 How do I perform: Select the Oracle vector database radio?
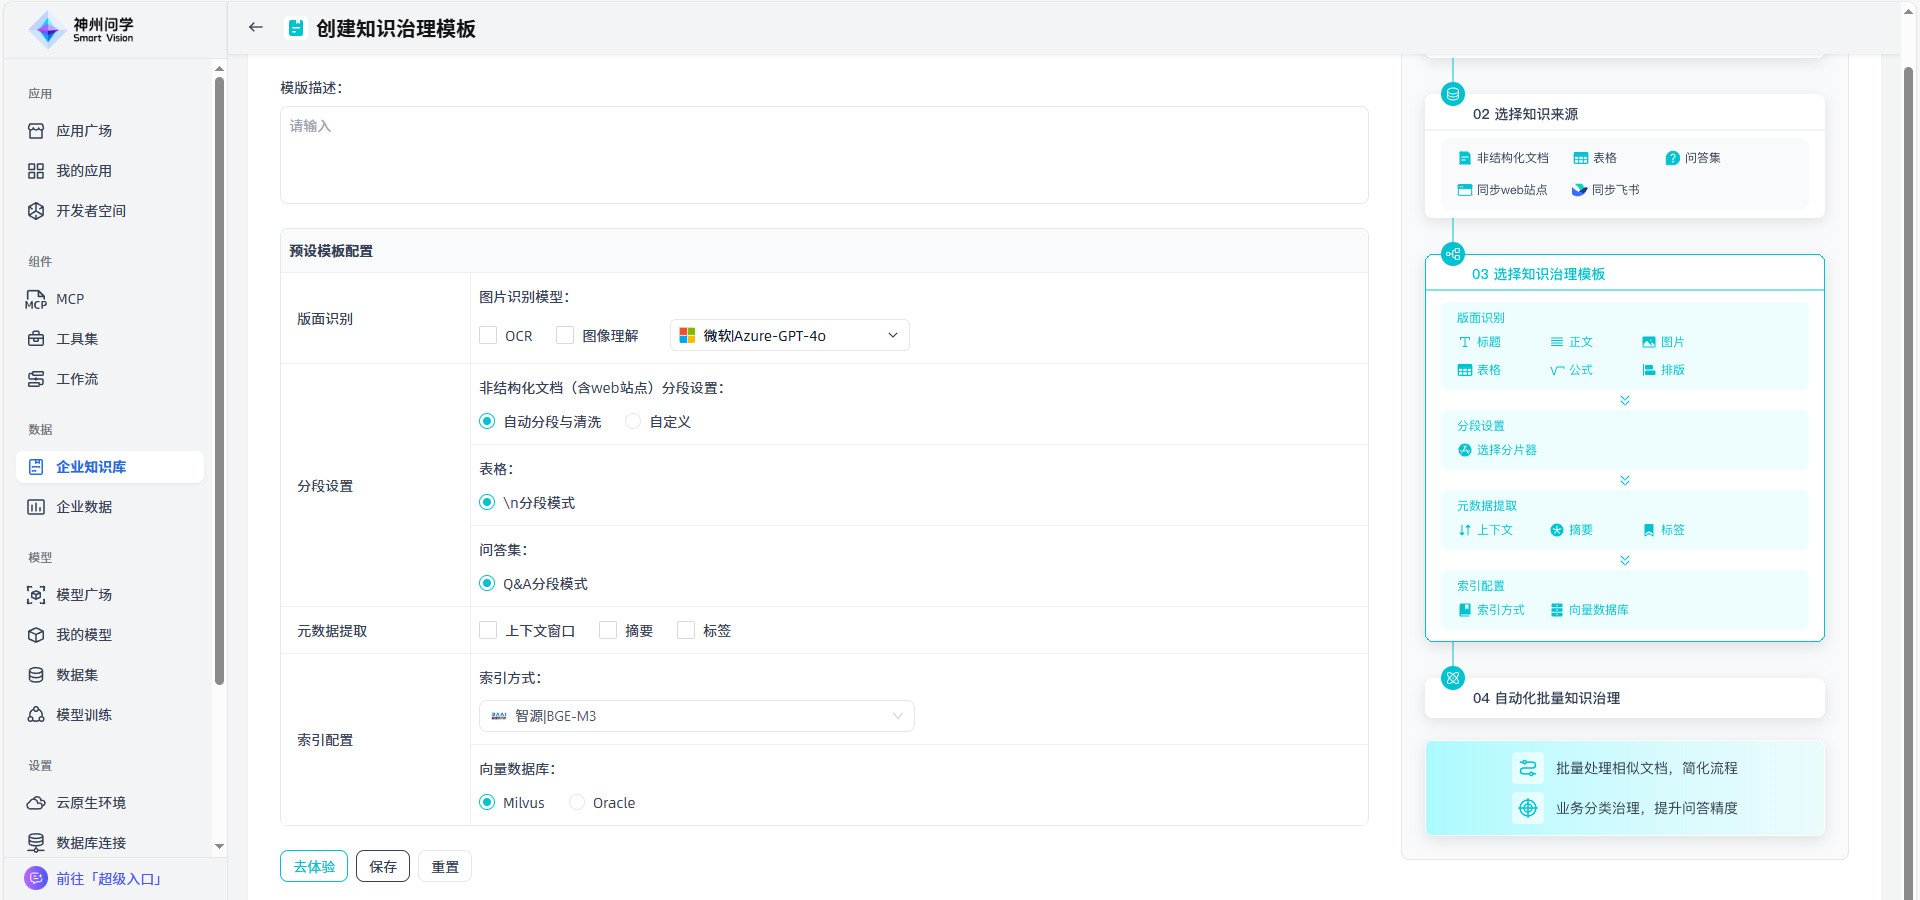tap(577, 803)
